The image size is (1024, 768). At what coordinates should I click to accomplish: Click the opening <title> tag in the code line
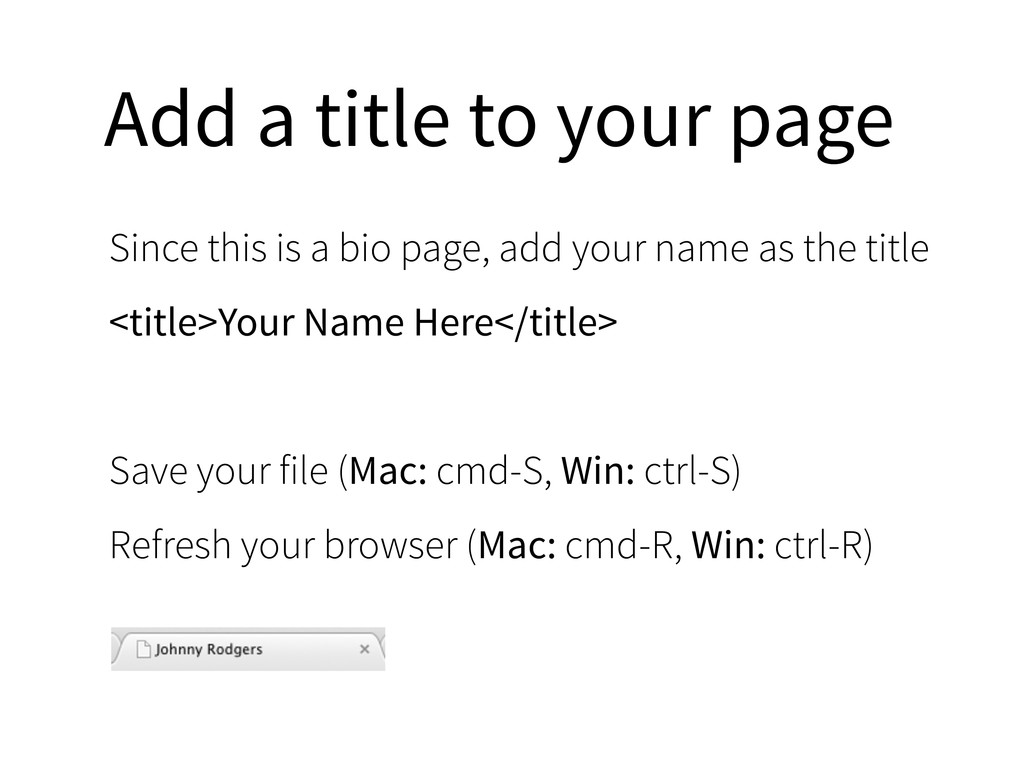163,323
